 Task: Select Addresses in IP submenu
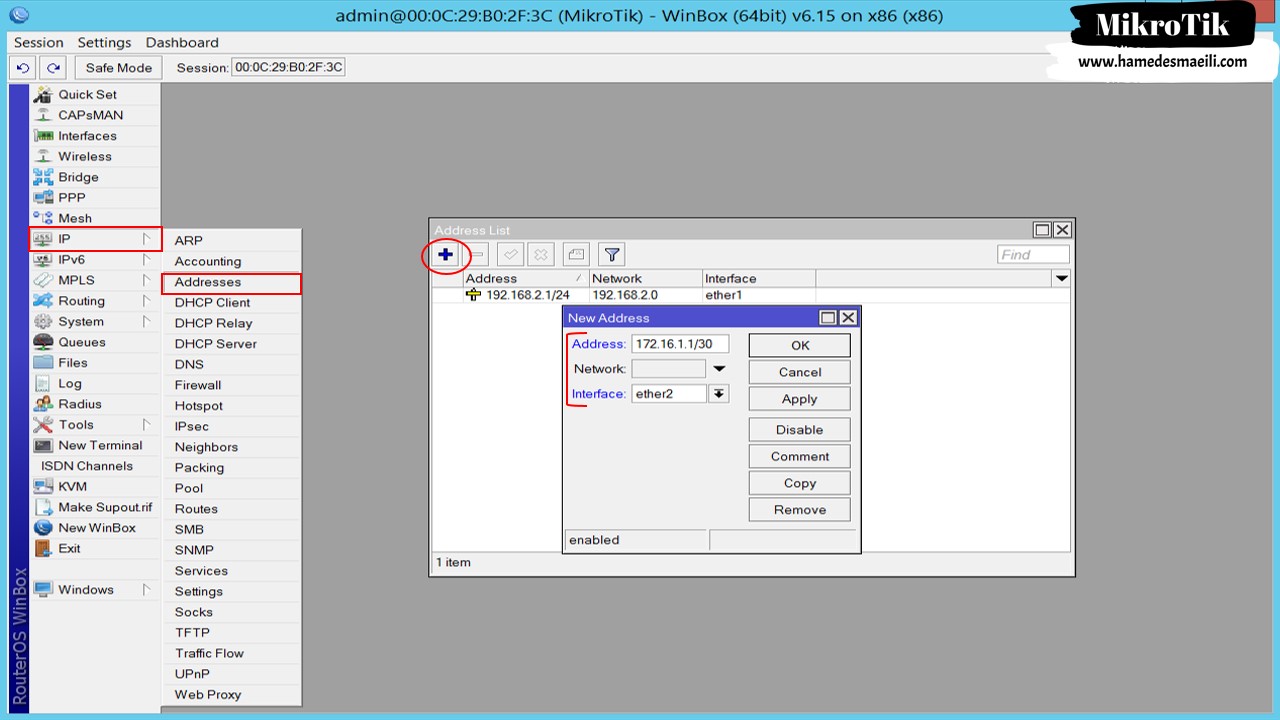click(x=231, y=283)
